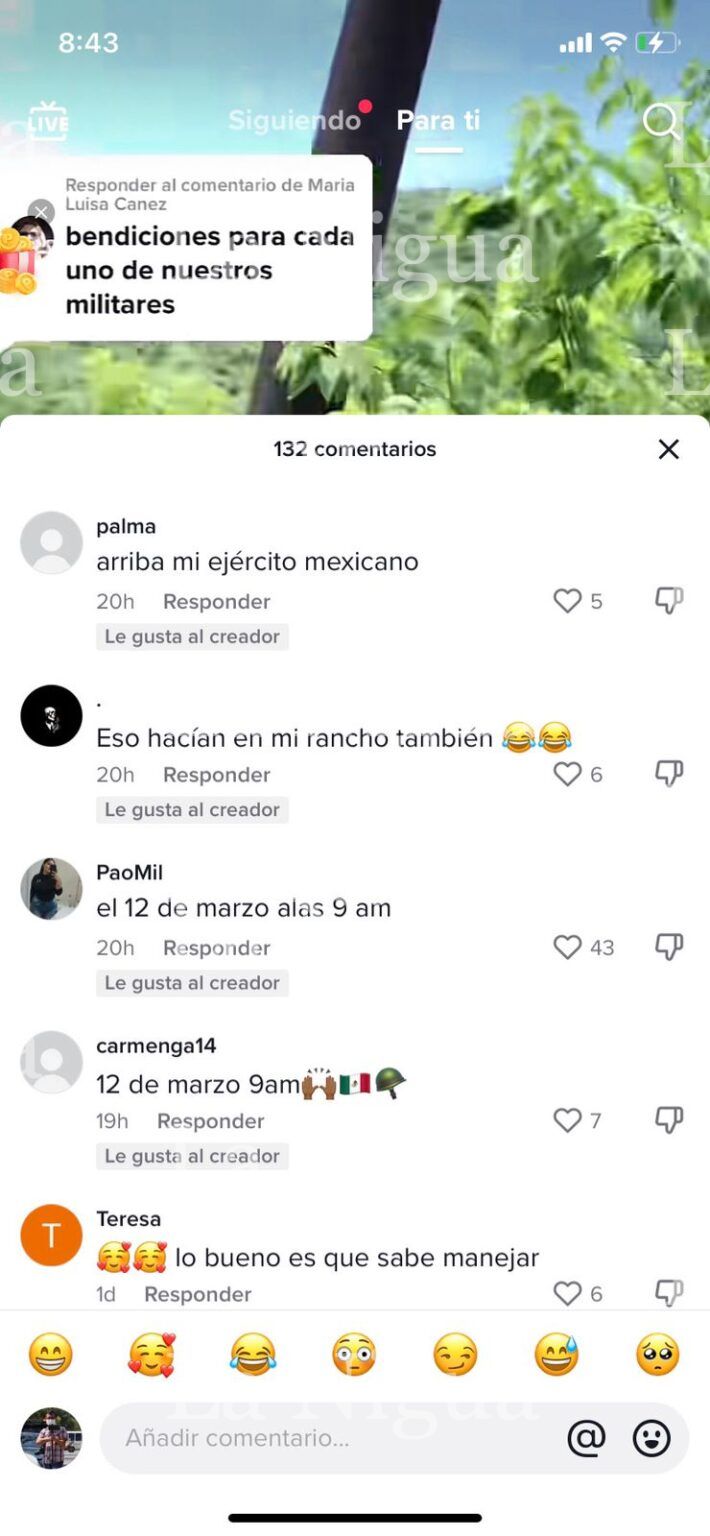Tap Responder under carmenga14's comment

211,1121
